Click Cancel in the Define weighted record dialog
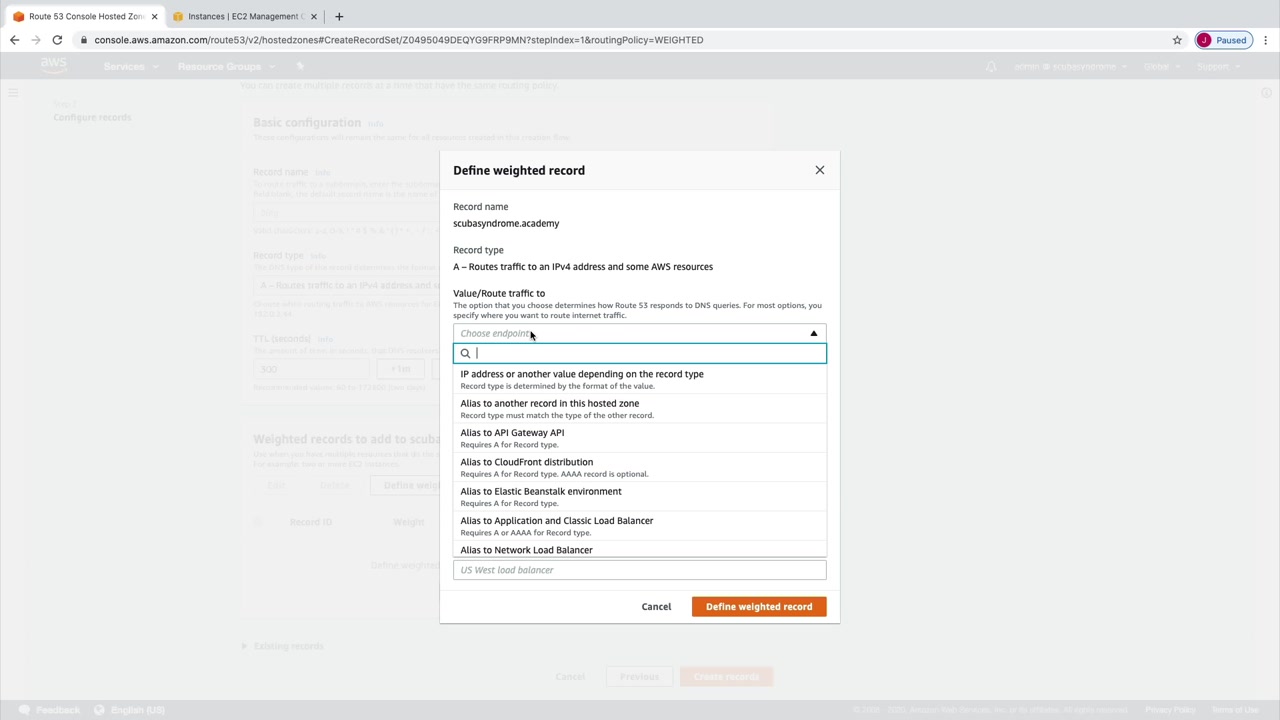The image size is (1280, 720). click(656, 607)
